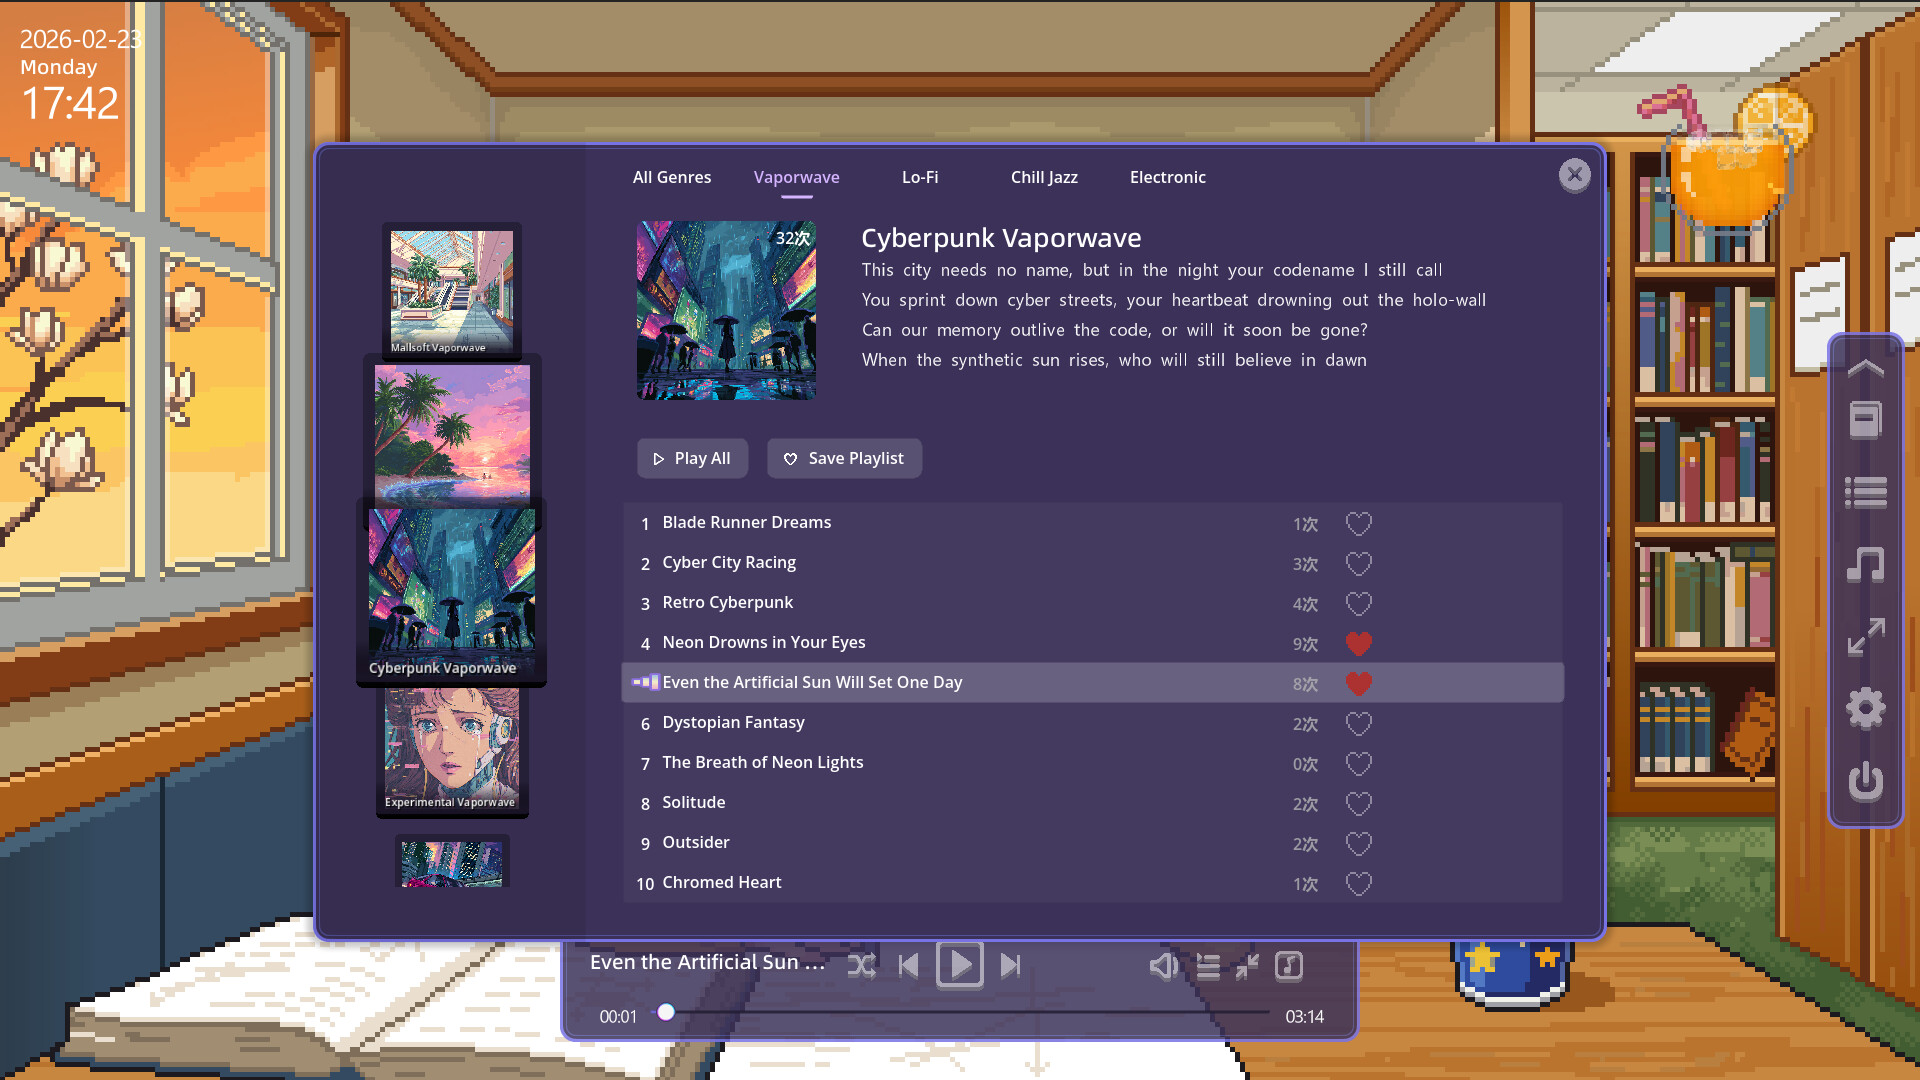The height and width of the screenshot is (1080, 1920).
Task: Collapse the sidebar with the top chevron
Action: [x=1865, y=369]
